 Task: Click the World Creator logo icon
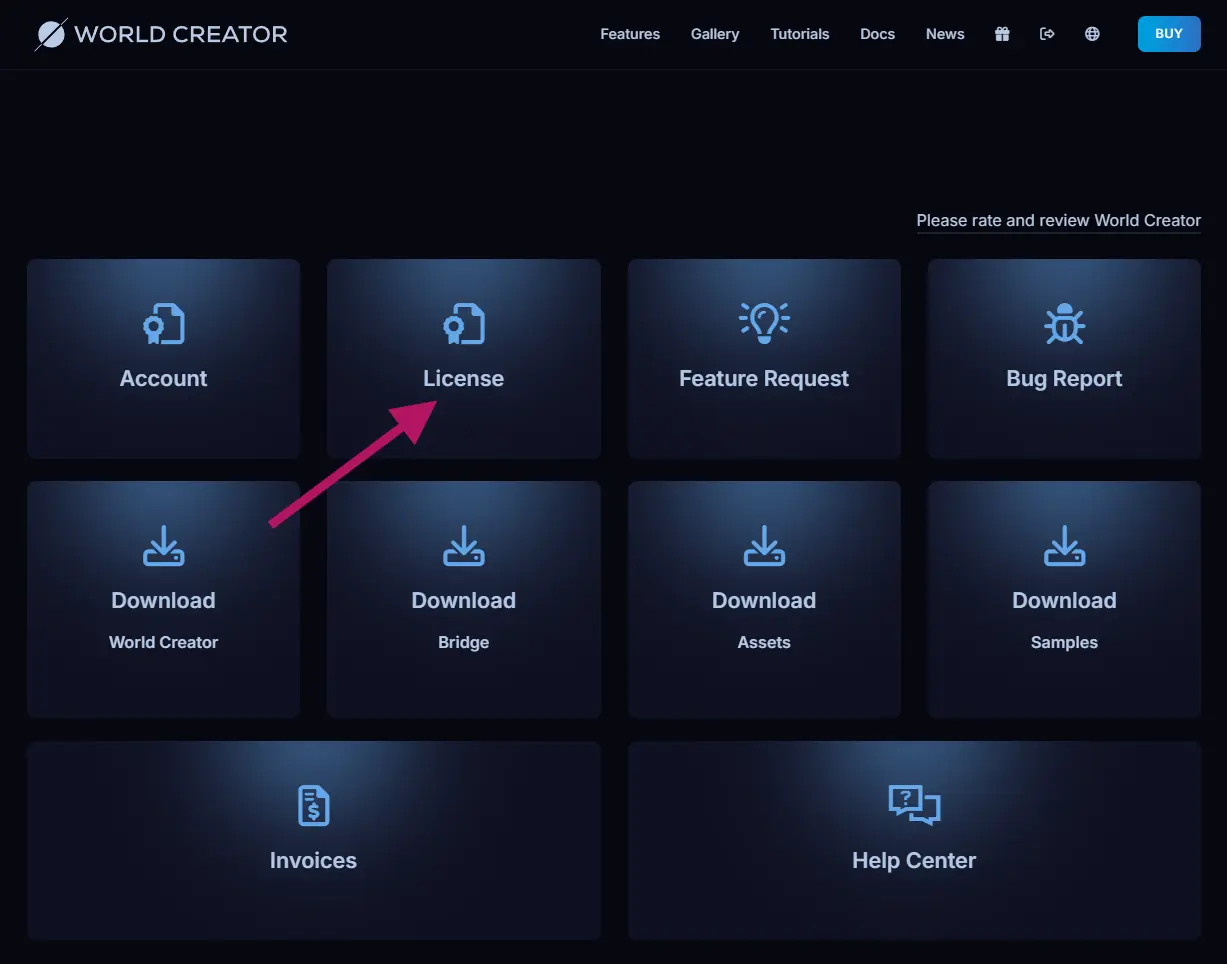coord(51,34)
